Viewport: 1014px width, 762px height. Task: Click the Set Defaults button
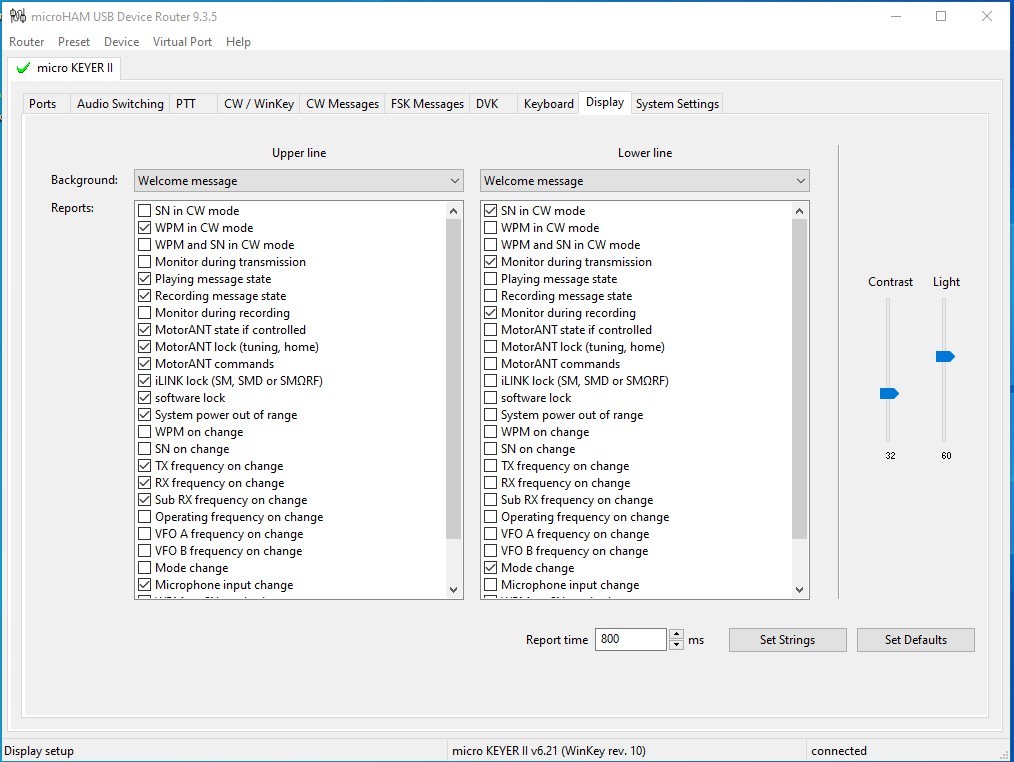[916, 640]
